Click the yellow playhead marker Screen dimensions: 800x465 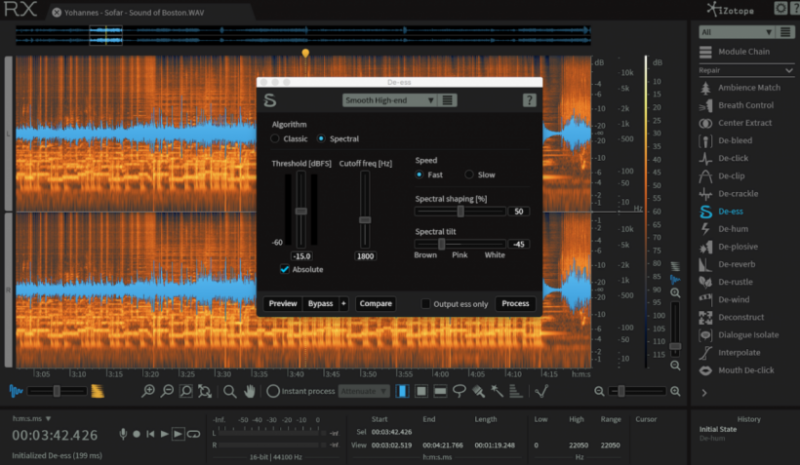click(x=305, y=53)
